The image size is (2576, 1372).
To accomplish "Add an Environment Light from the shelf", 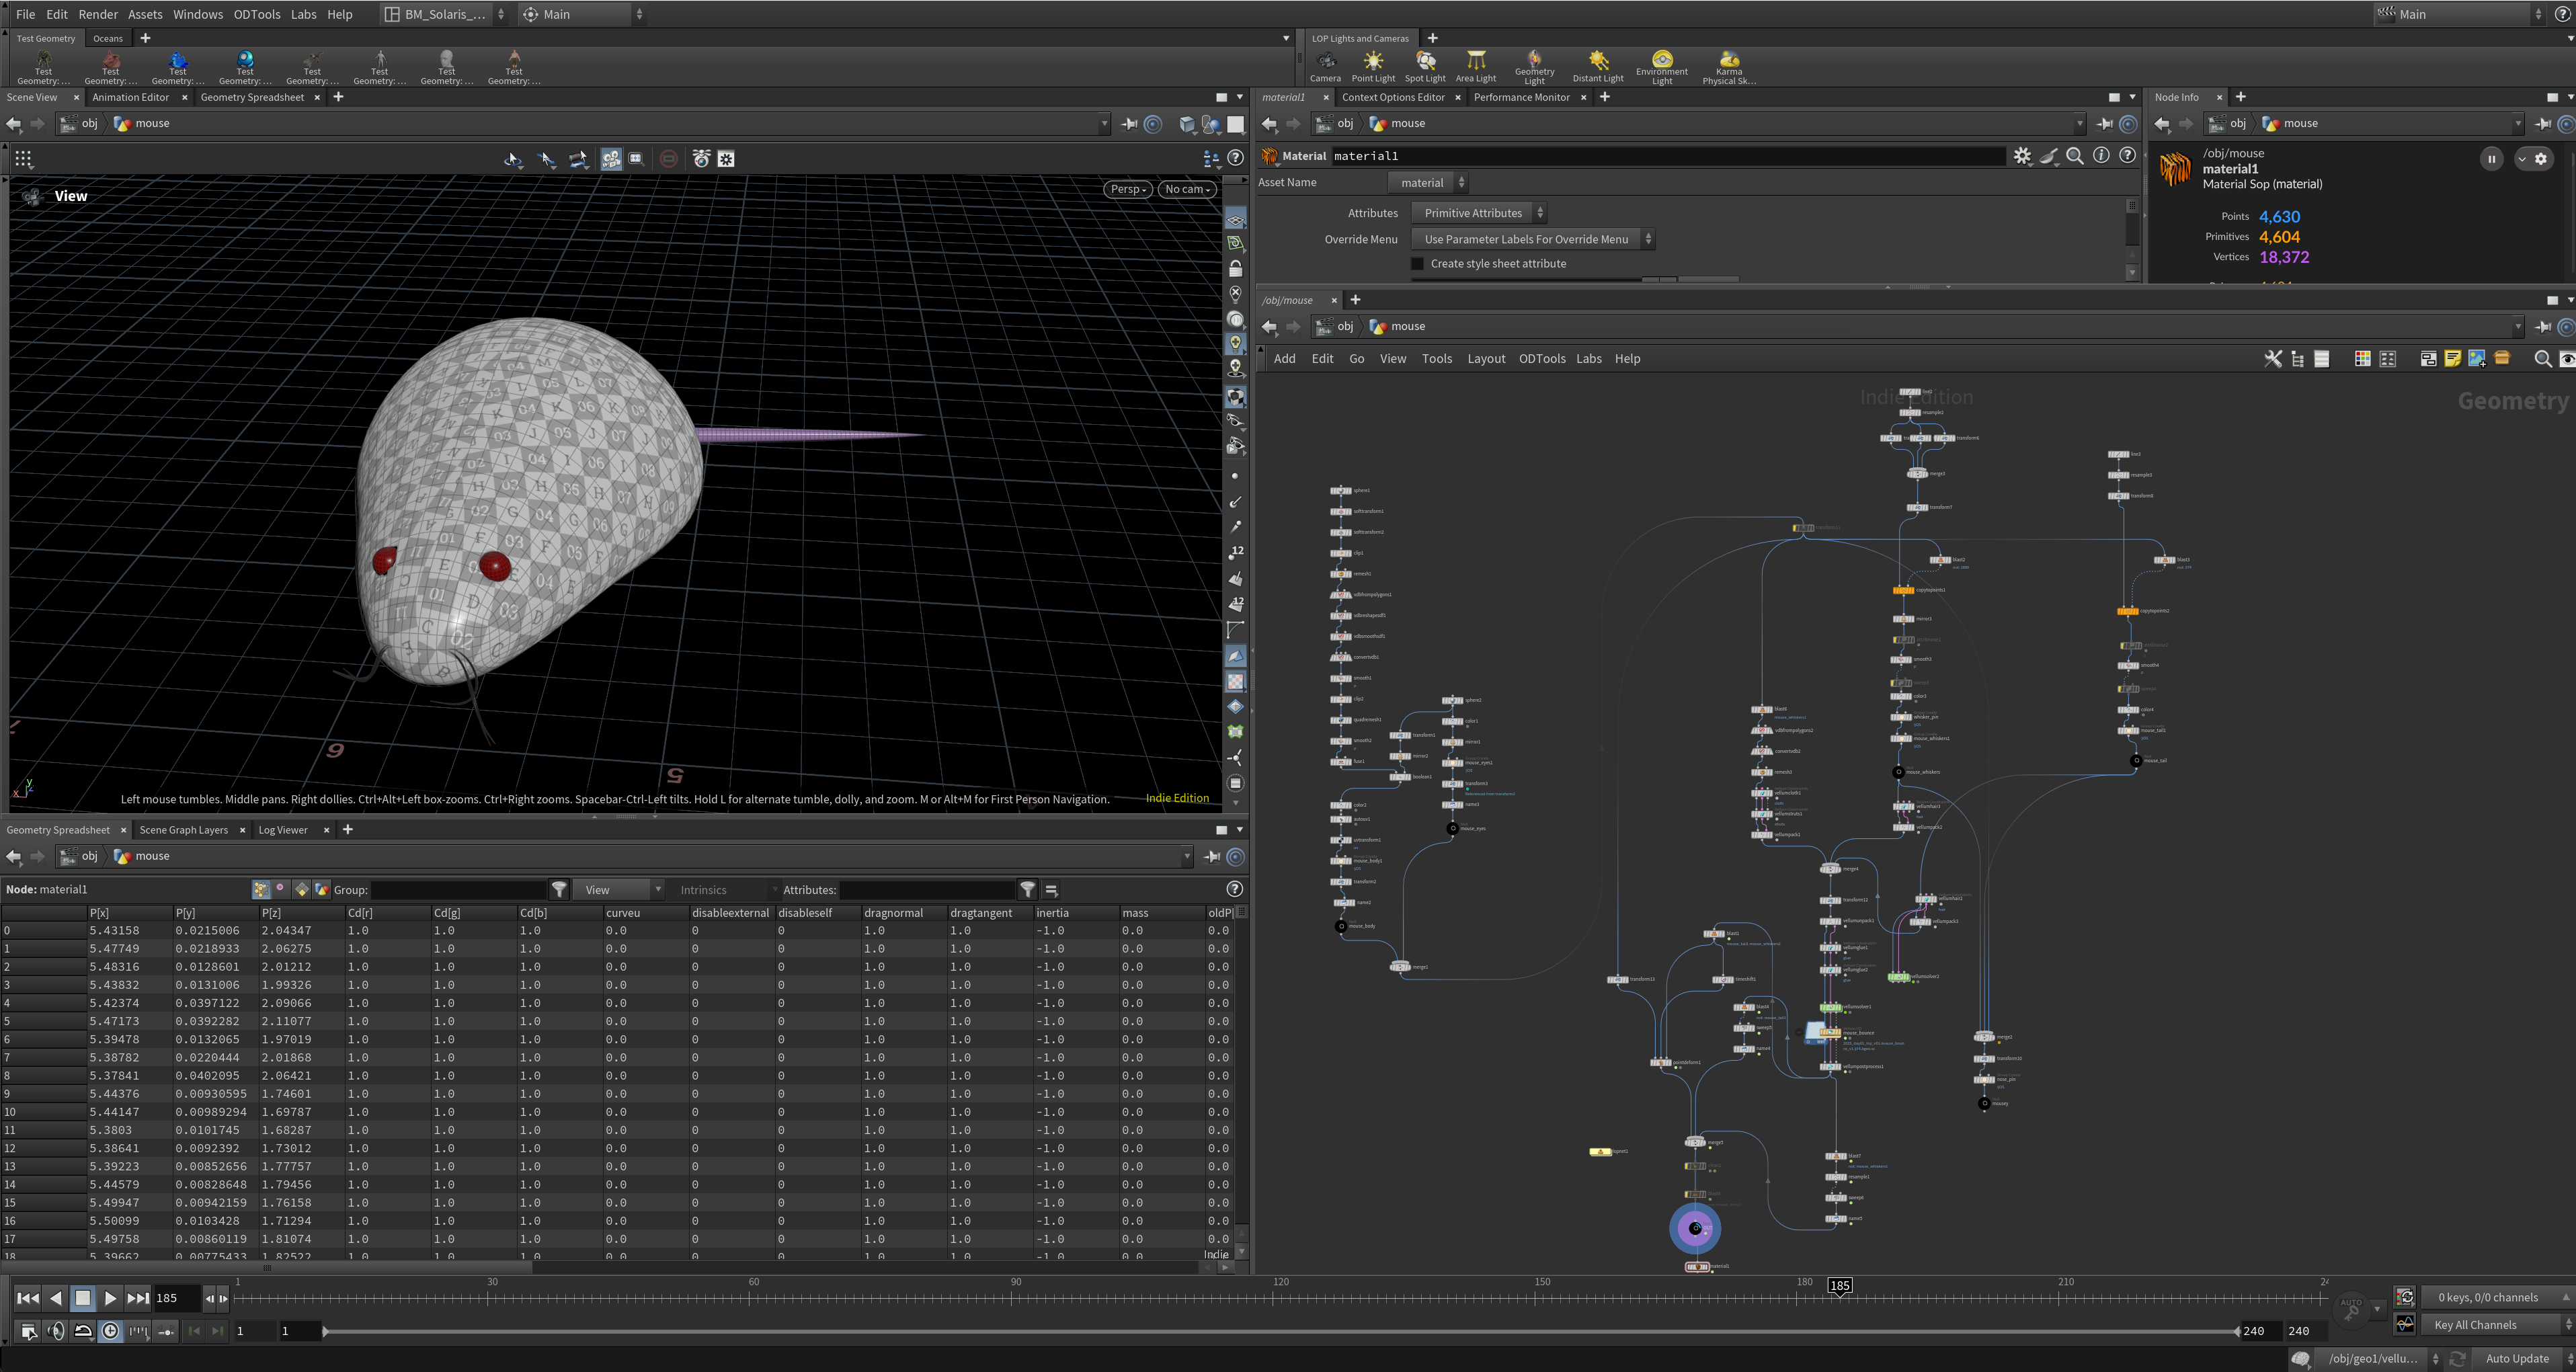I will [1661, 67].
